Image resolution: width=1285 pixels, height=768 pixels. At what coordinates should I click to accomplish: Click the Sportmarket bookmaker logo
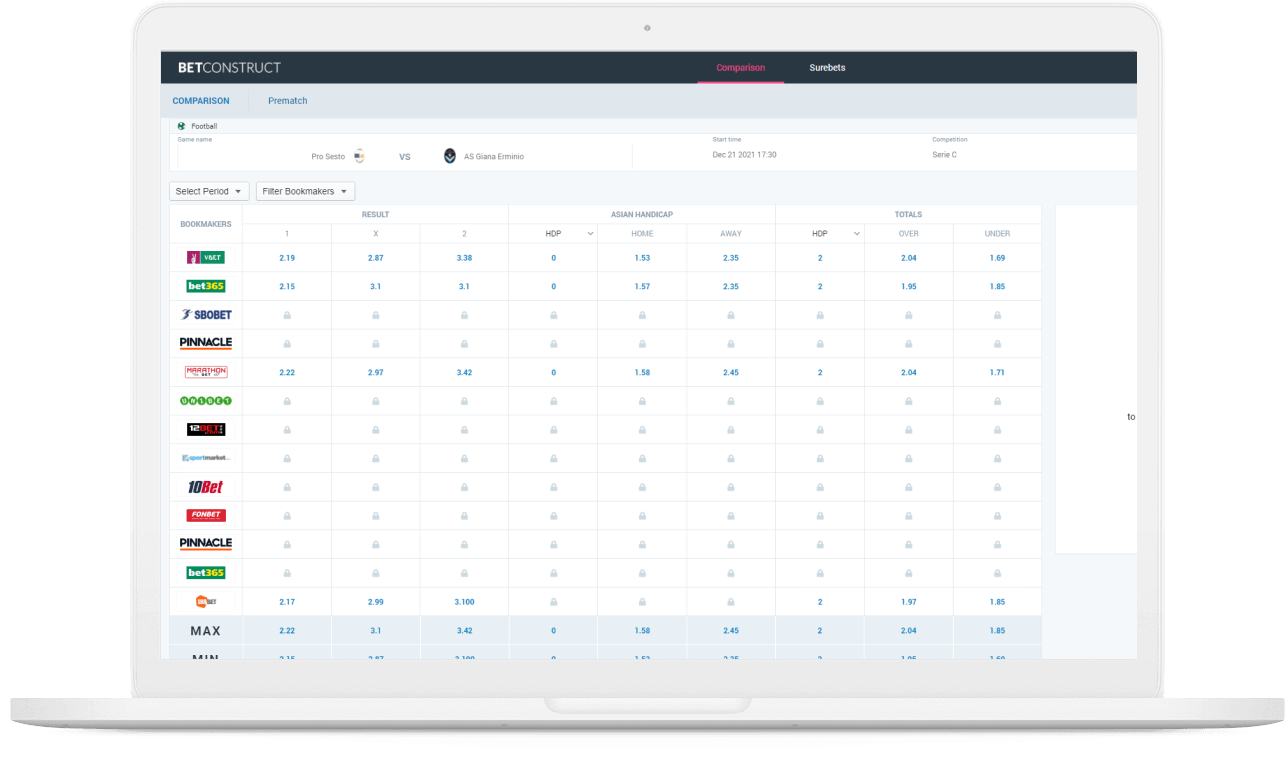pos(206,458)
